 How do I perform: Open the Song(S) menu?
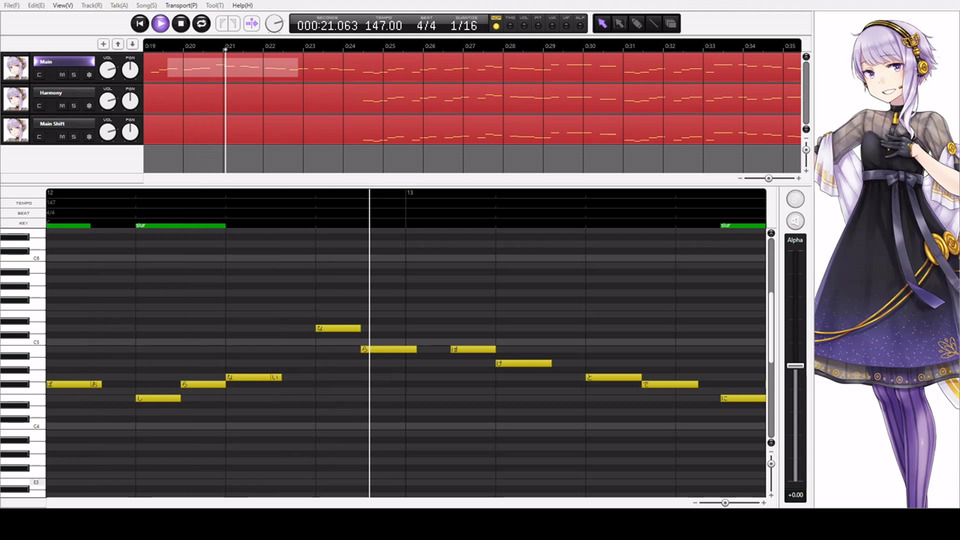pyautogui.click(x=146, y=6)
